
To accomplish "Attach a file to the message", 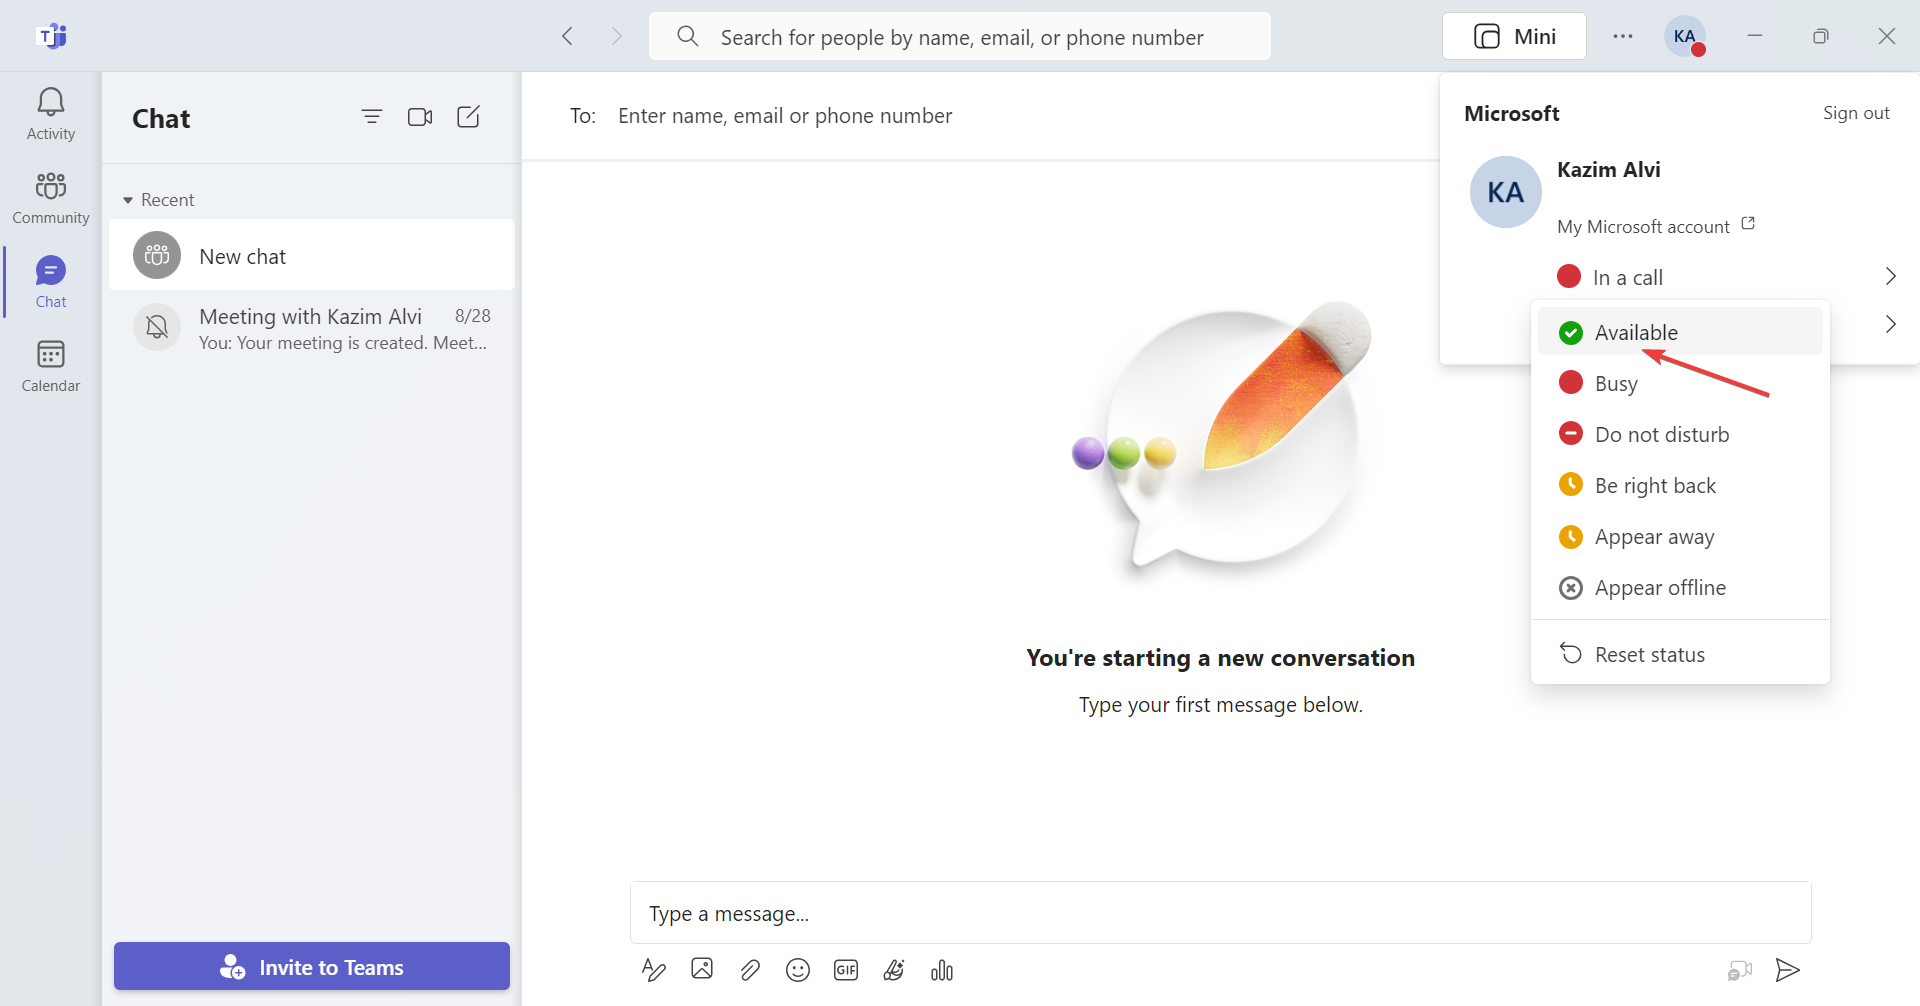I will tap(750, 970).
